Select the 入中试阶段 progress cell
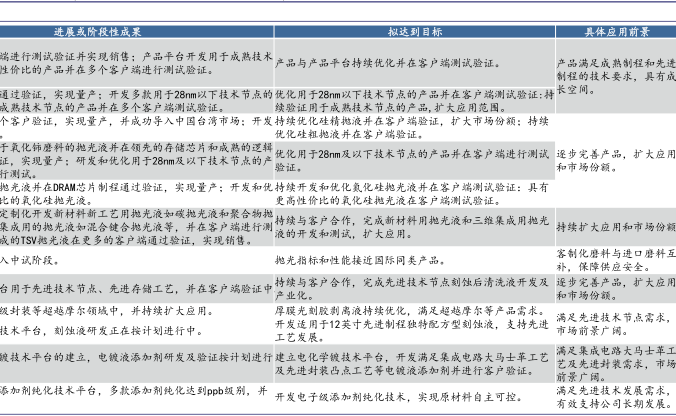 (136, 259)
